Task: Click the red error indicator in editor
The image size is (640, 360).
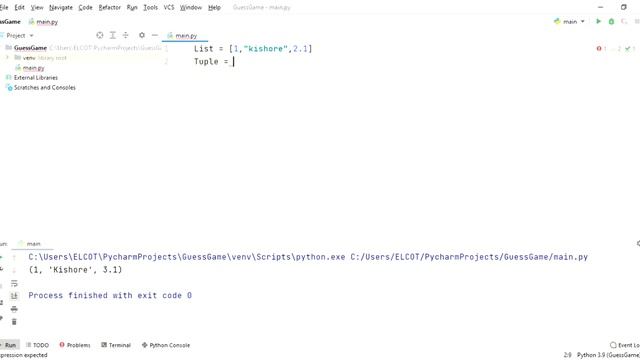Action: pos(601,49)
